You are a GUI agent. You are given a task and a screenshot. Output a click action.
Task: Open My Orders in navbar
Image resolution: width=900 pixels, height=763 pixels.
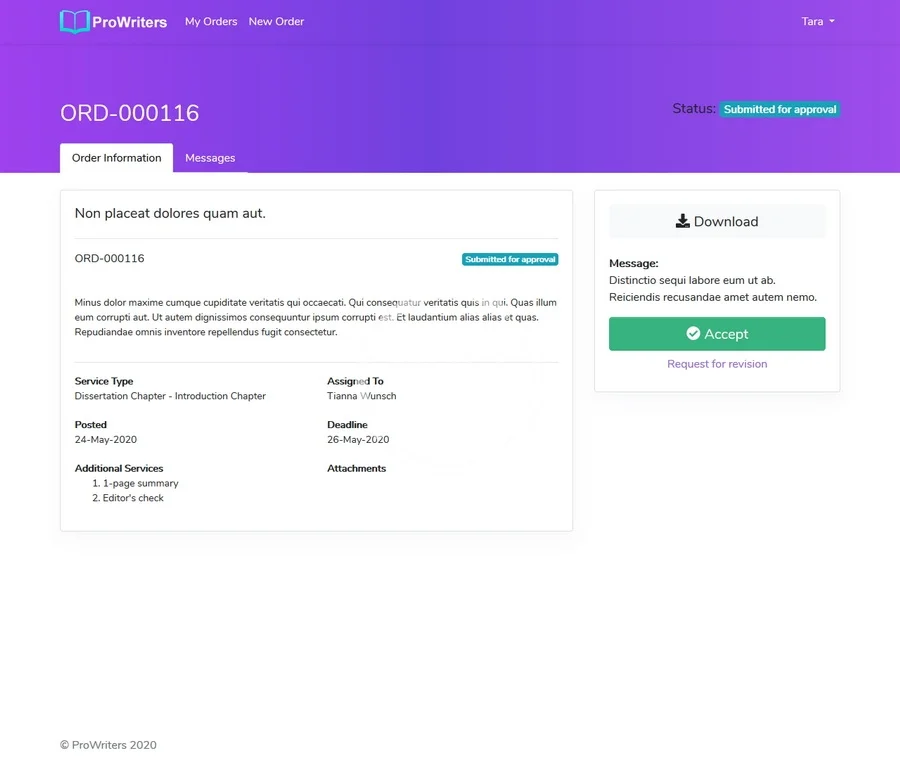[211, 21]
